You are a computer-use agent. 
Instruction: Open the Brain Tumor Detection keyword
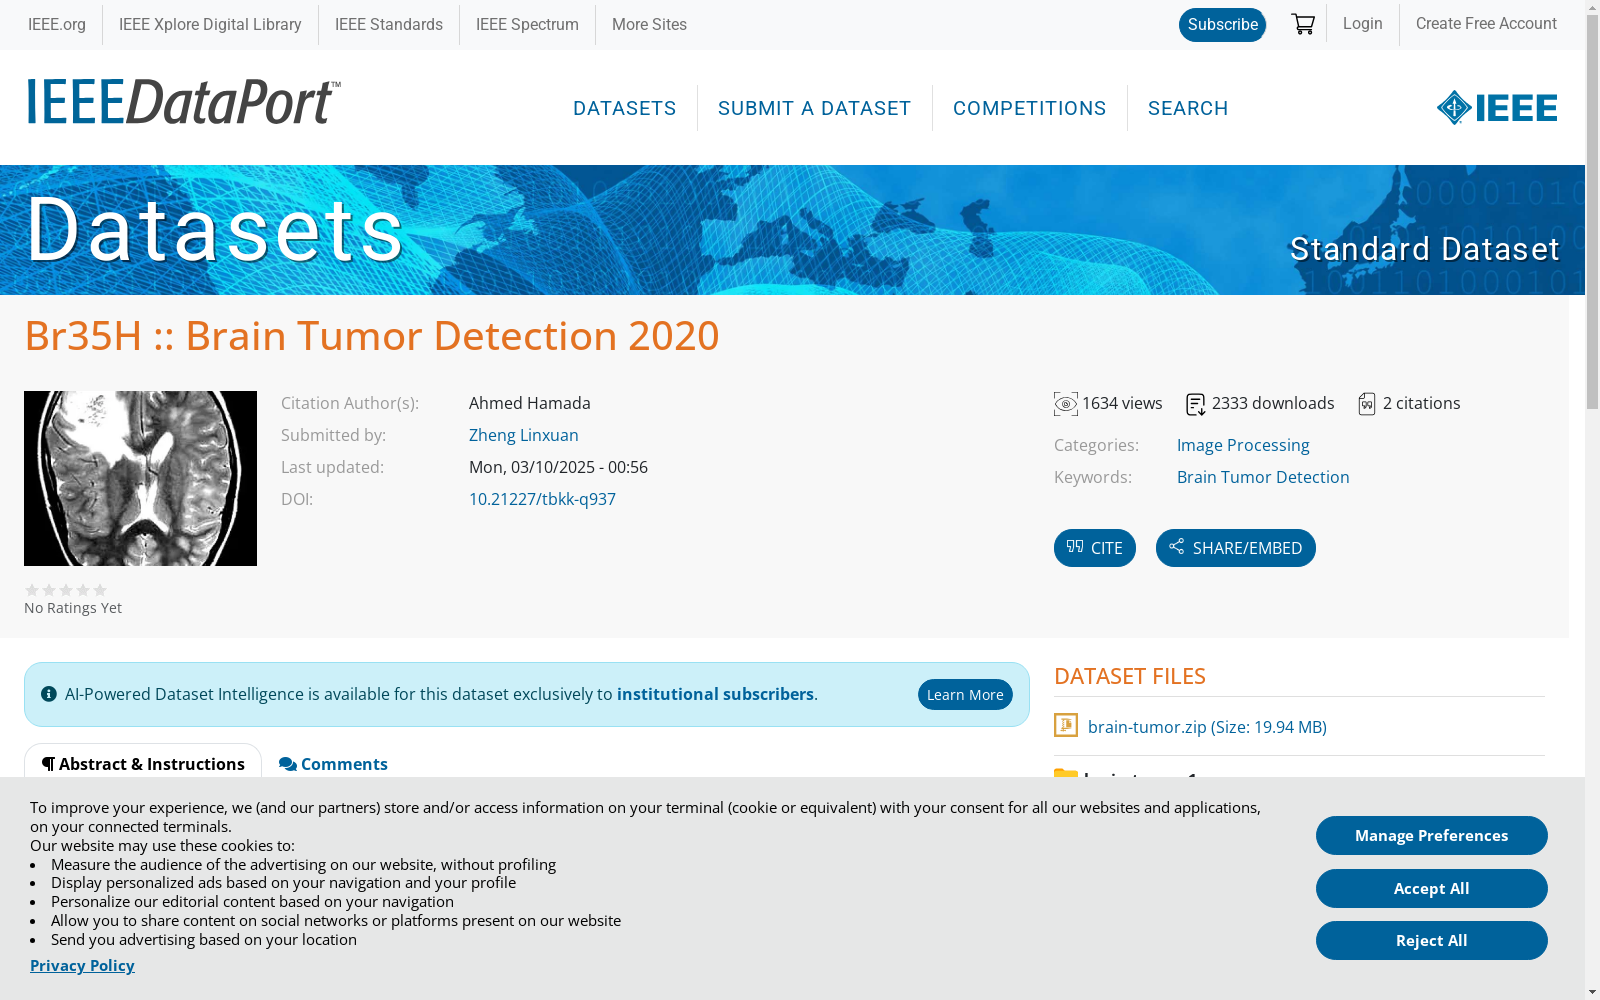(1263, 477)
